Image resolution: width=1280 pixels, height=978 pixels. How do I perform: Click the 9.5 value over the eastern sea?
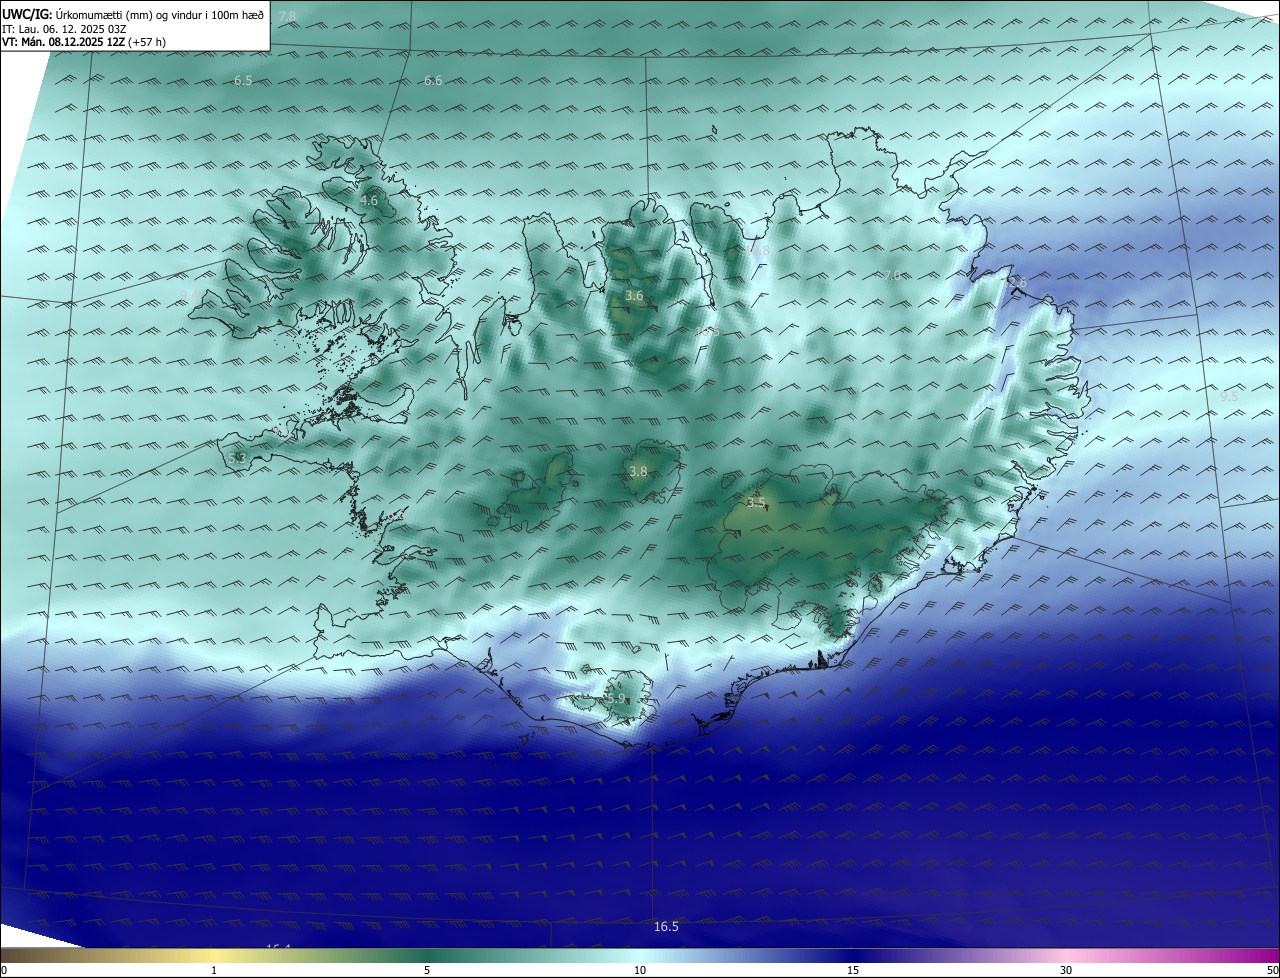(1229, 397)
